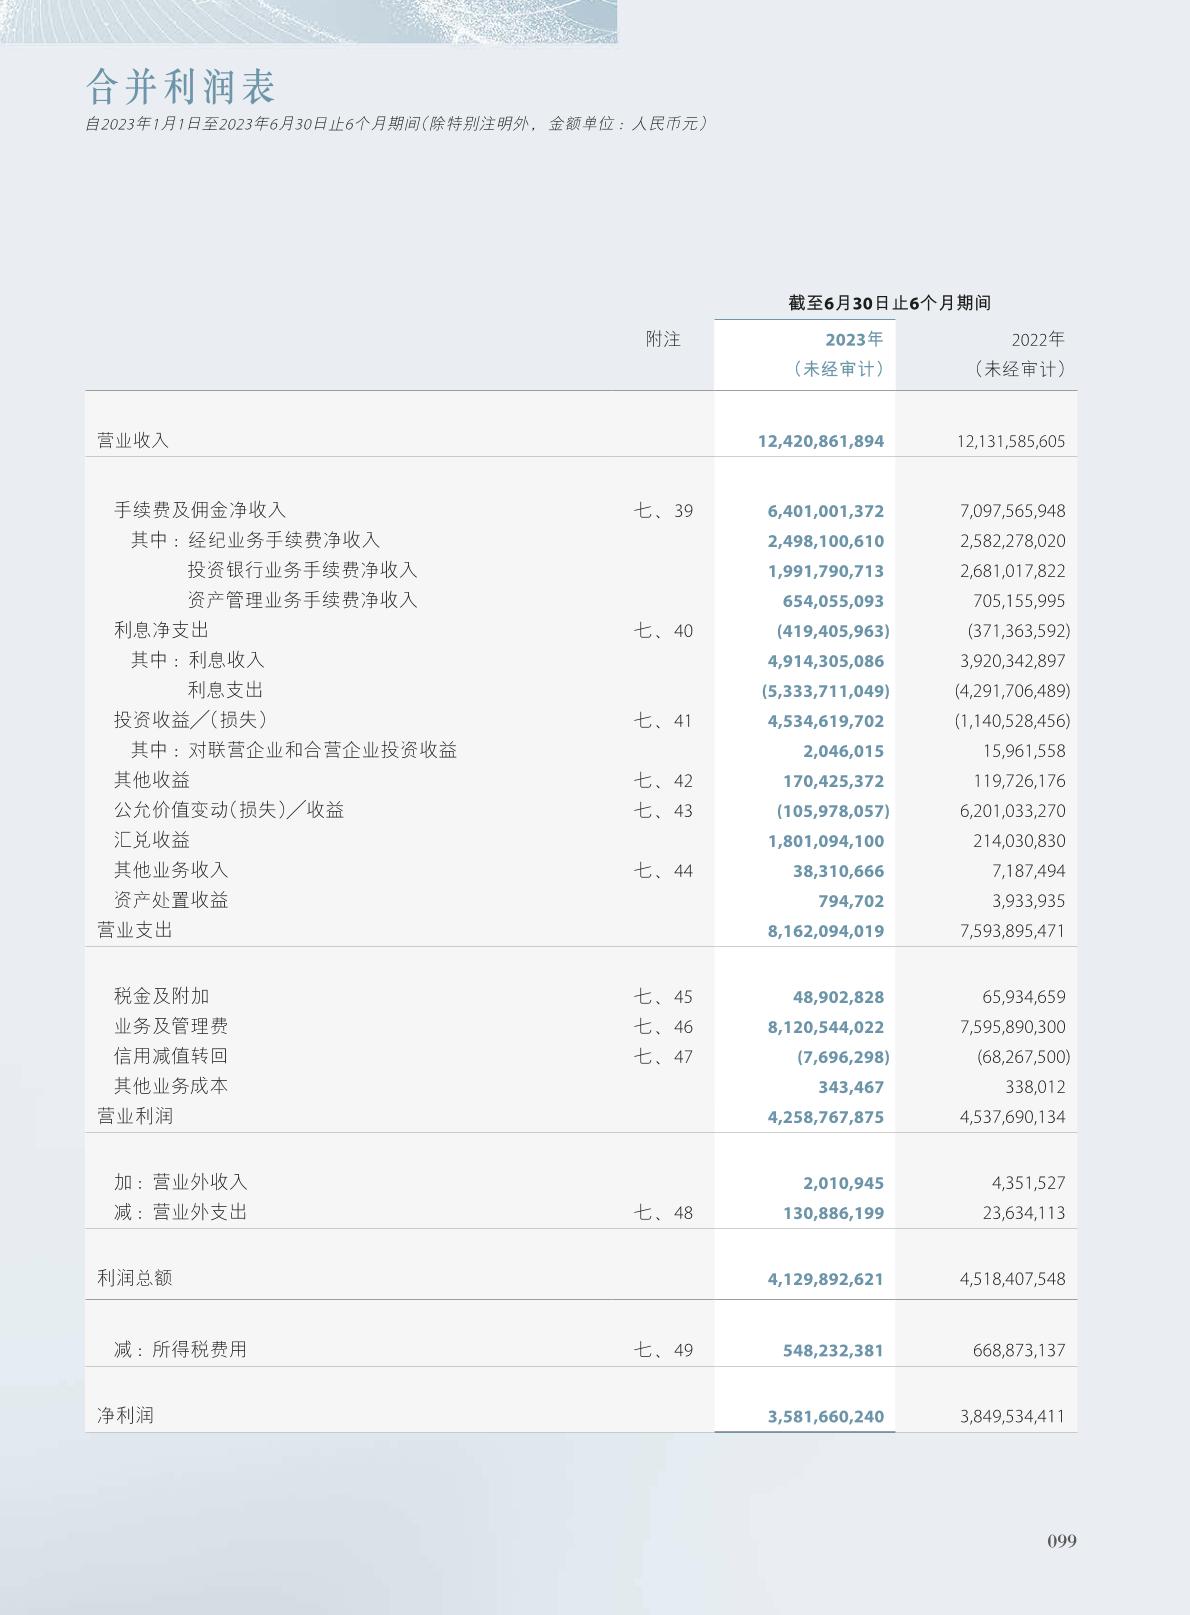The height and width of the screenshot is (1615, 1190).
Task: Click the 营业收入 row label
Action: [x=133, y=441]
